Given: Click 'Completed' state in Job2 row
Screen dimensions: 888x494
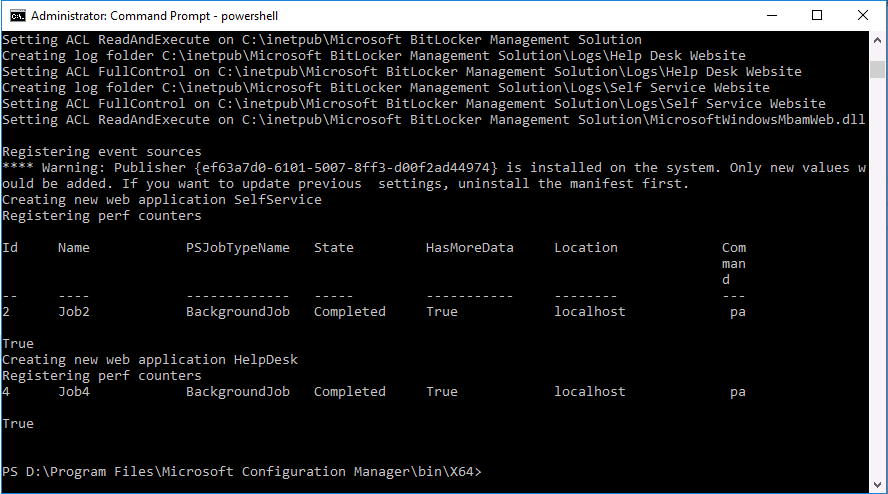Looking at the screenshot, I should (349, 312).
